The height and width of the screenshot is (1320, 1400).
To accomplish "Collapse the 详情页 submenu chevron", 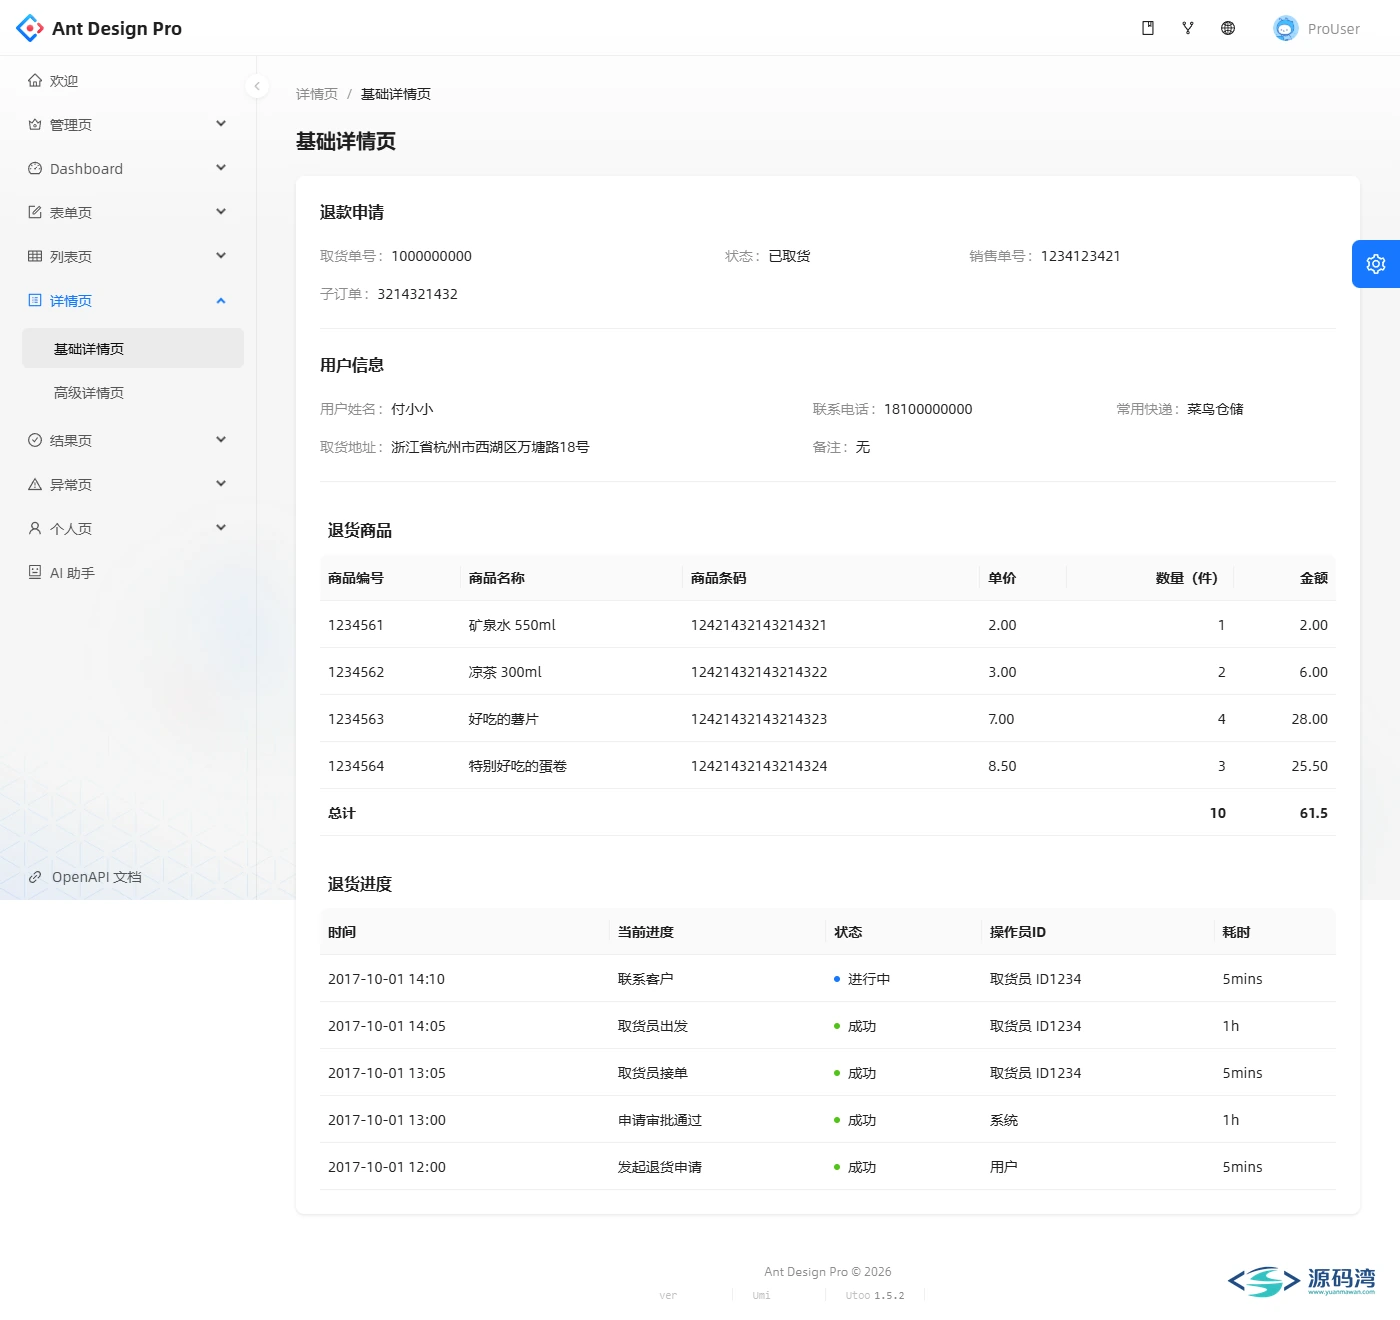I will click(x=221, y=301).
